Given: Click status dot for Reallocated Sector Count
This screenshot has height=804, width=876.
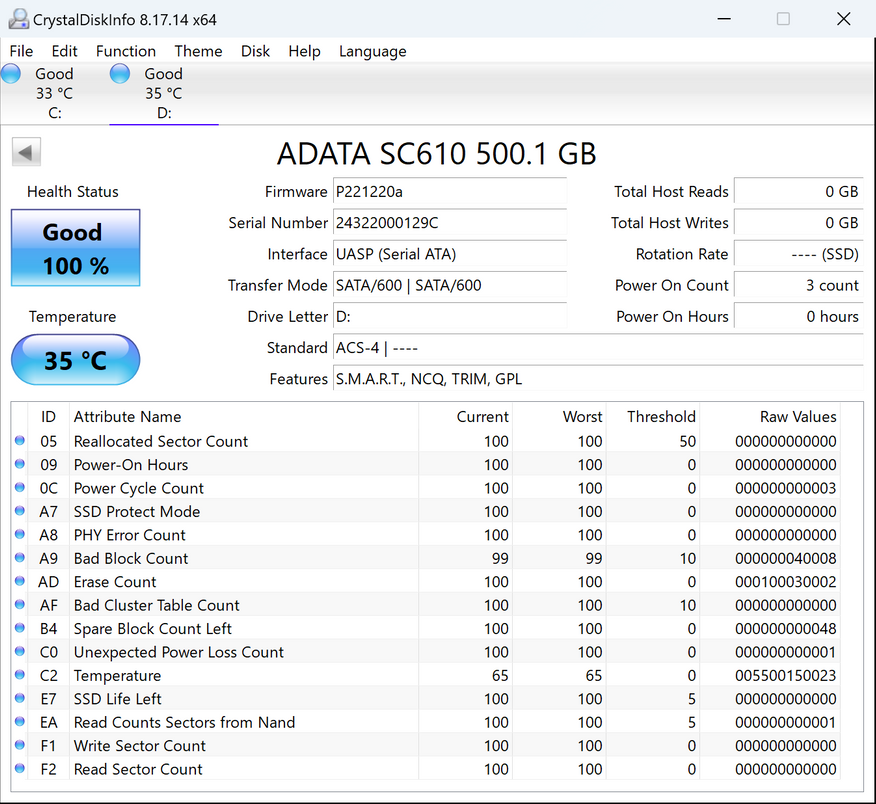Looking at the screenshot, I should pyautogui.click(x=20, y=441).
